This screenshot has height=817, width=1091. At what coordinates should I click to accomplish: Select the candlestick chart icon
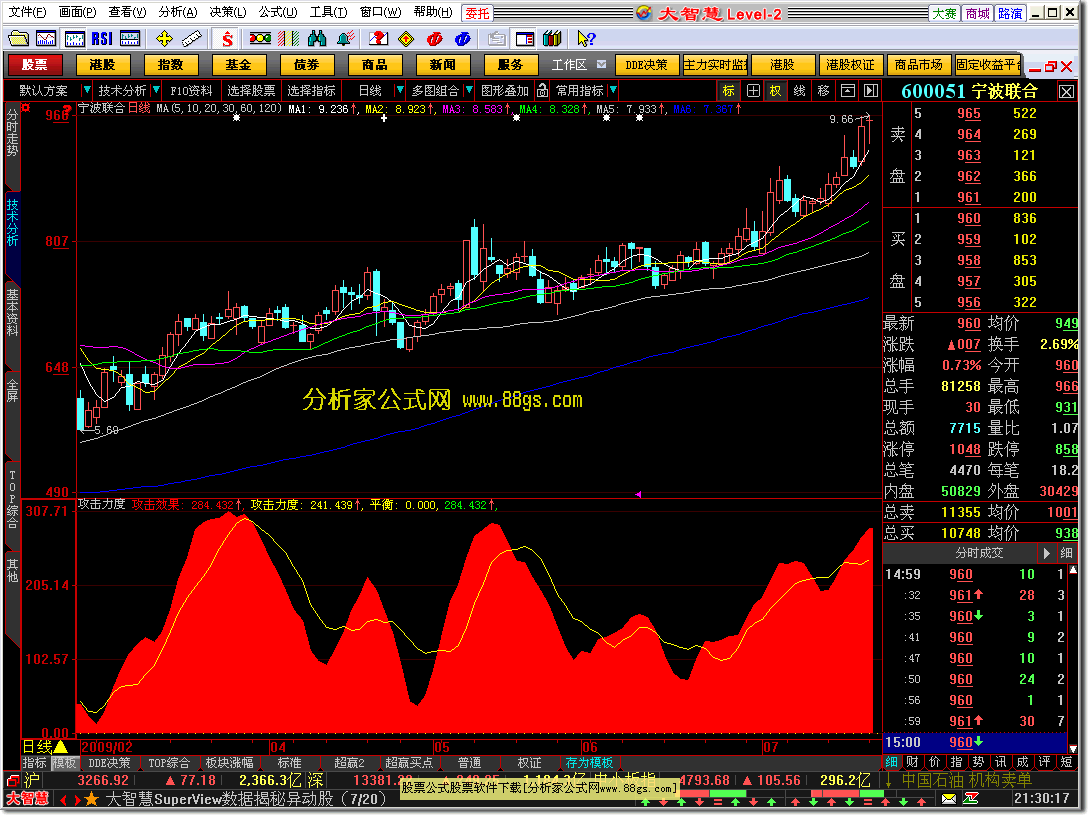click(x=74, y=38)
